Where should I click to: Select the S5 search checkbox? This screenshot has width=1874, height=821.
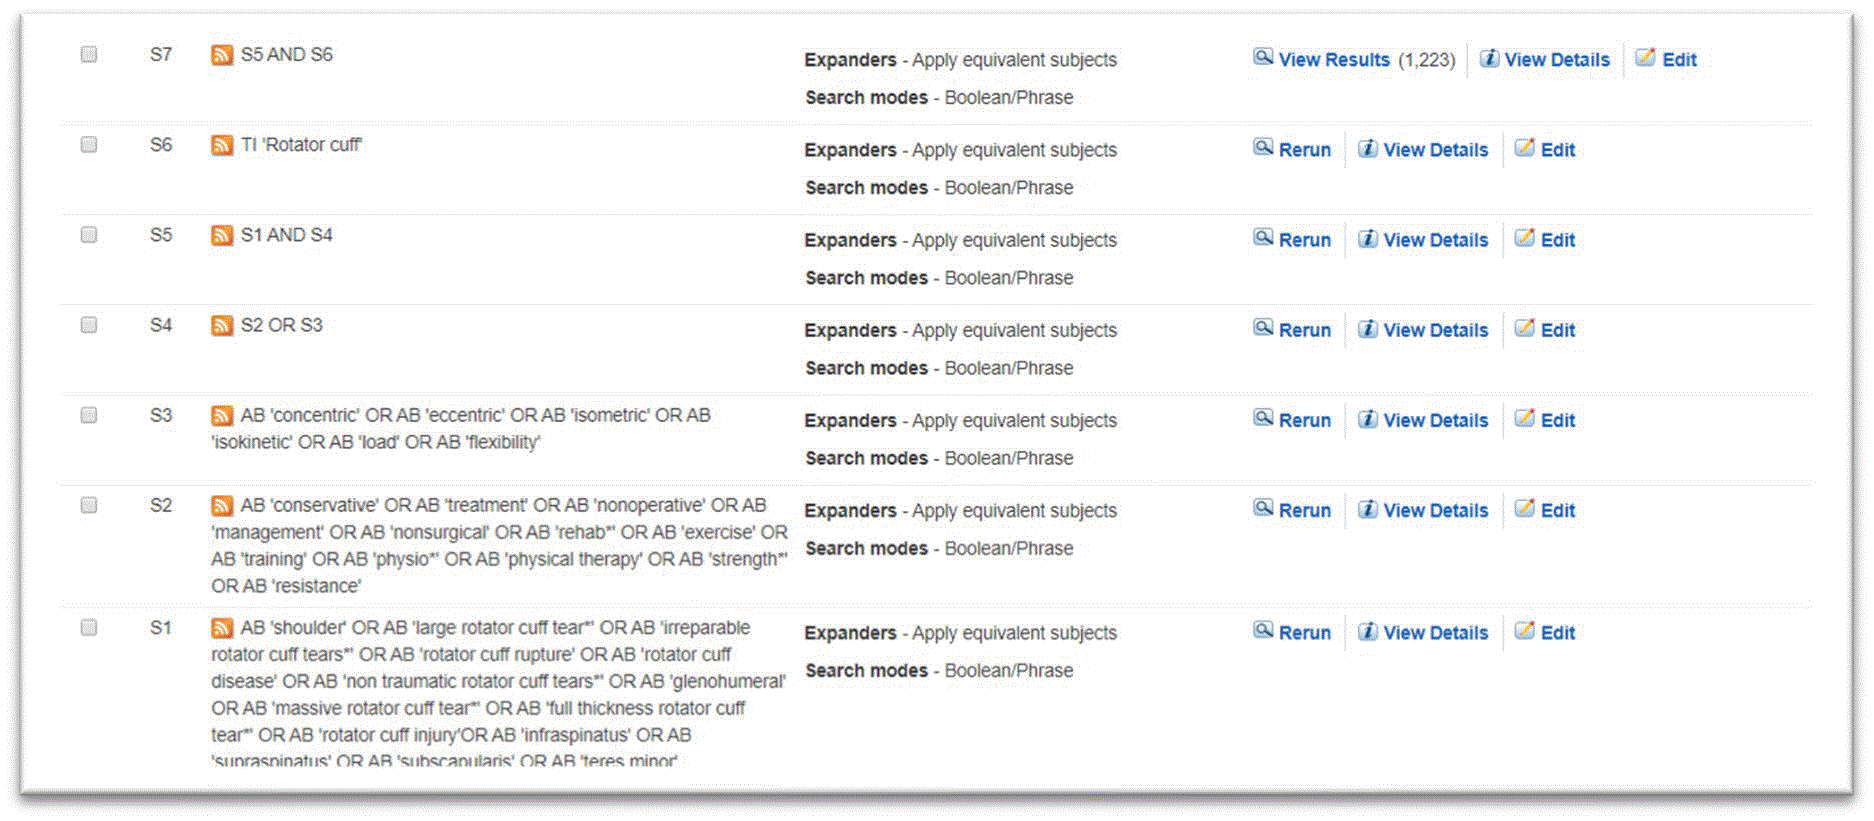coord(89,235)
